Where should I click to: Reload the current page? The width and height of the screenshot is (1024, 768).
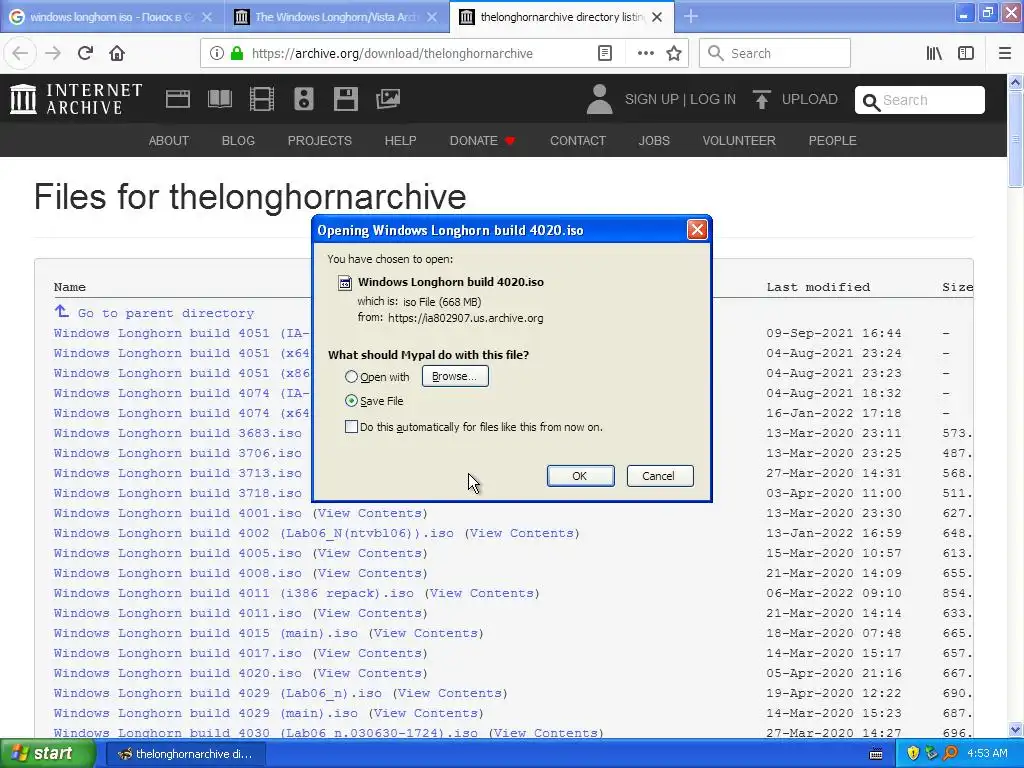pos(85,53)
